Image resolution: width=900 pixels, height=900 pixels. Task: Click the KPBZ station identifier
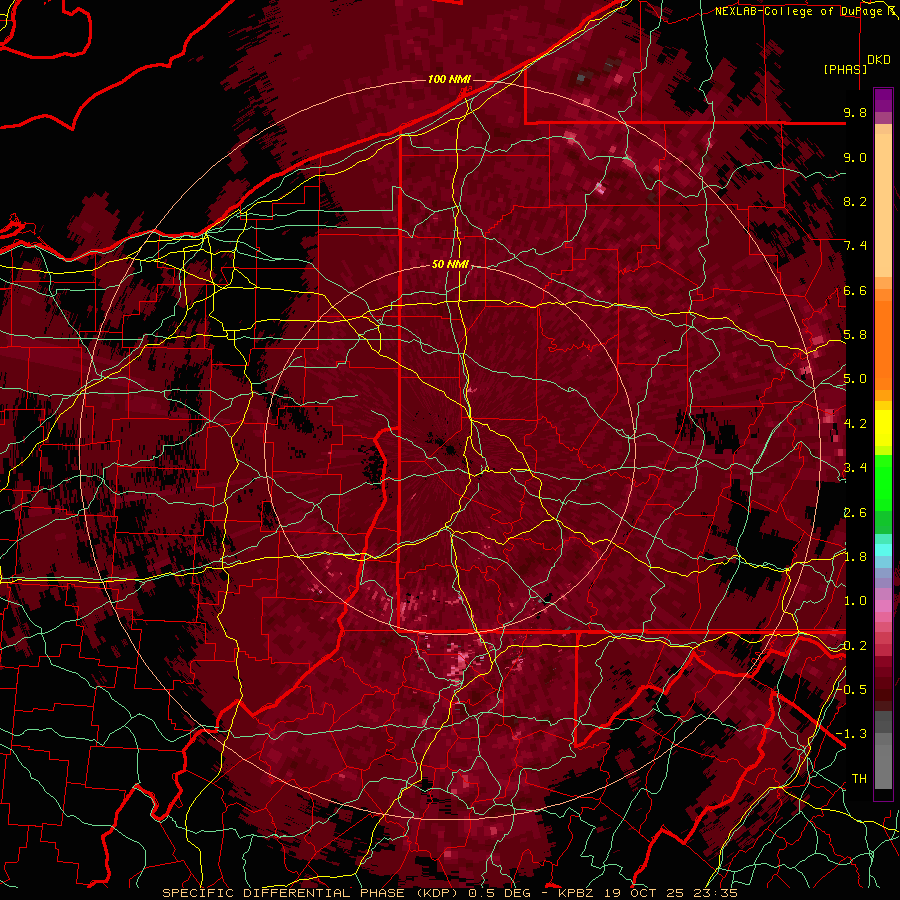coord(576,893)
